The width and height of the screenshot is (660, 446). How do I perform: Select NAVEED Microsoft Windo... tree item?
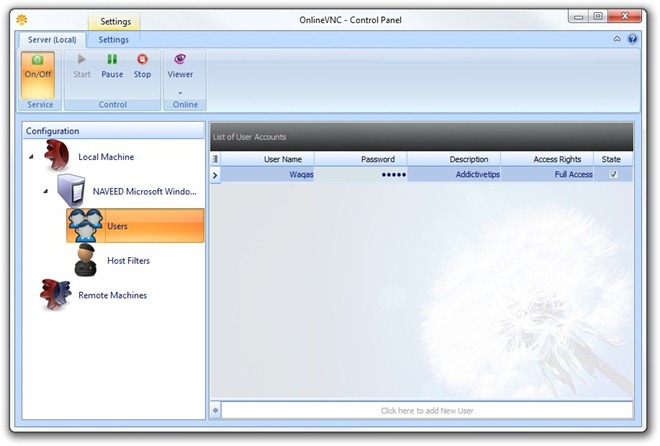[x=144, y=191]
